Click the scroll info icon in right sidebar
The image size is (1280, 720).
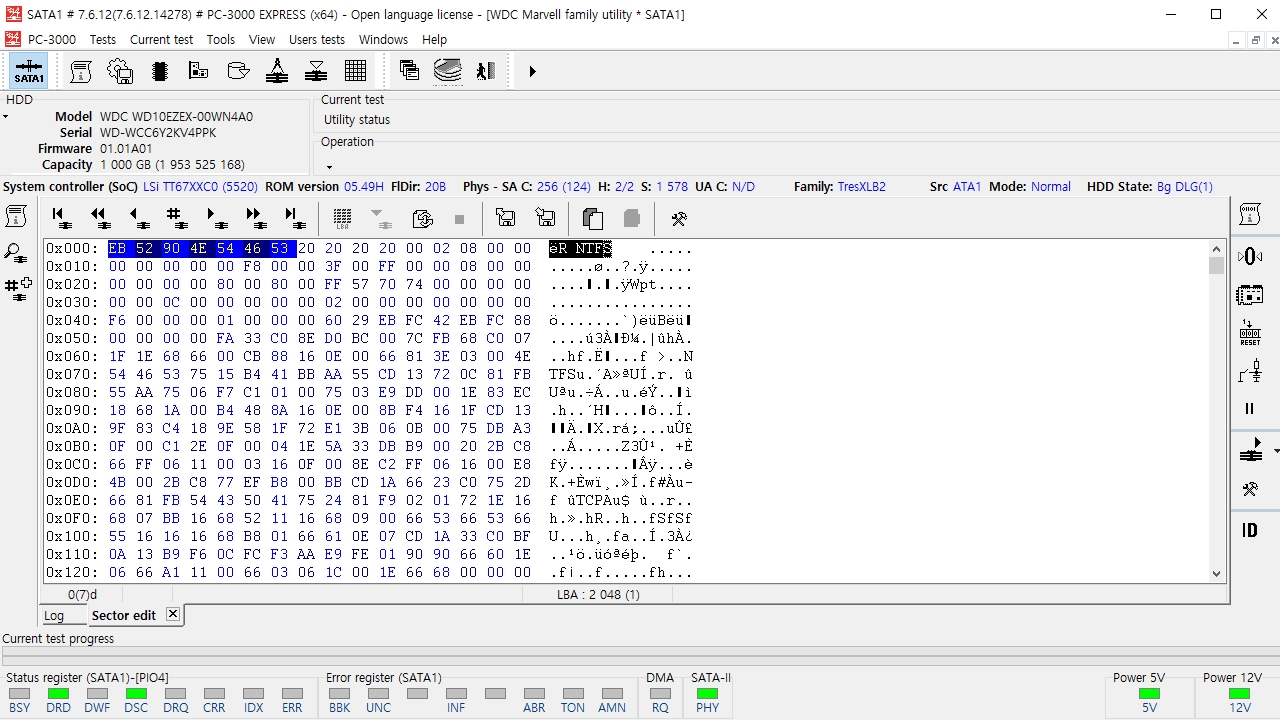point(1250,214)
